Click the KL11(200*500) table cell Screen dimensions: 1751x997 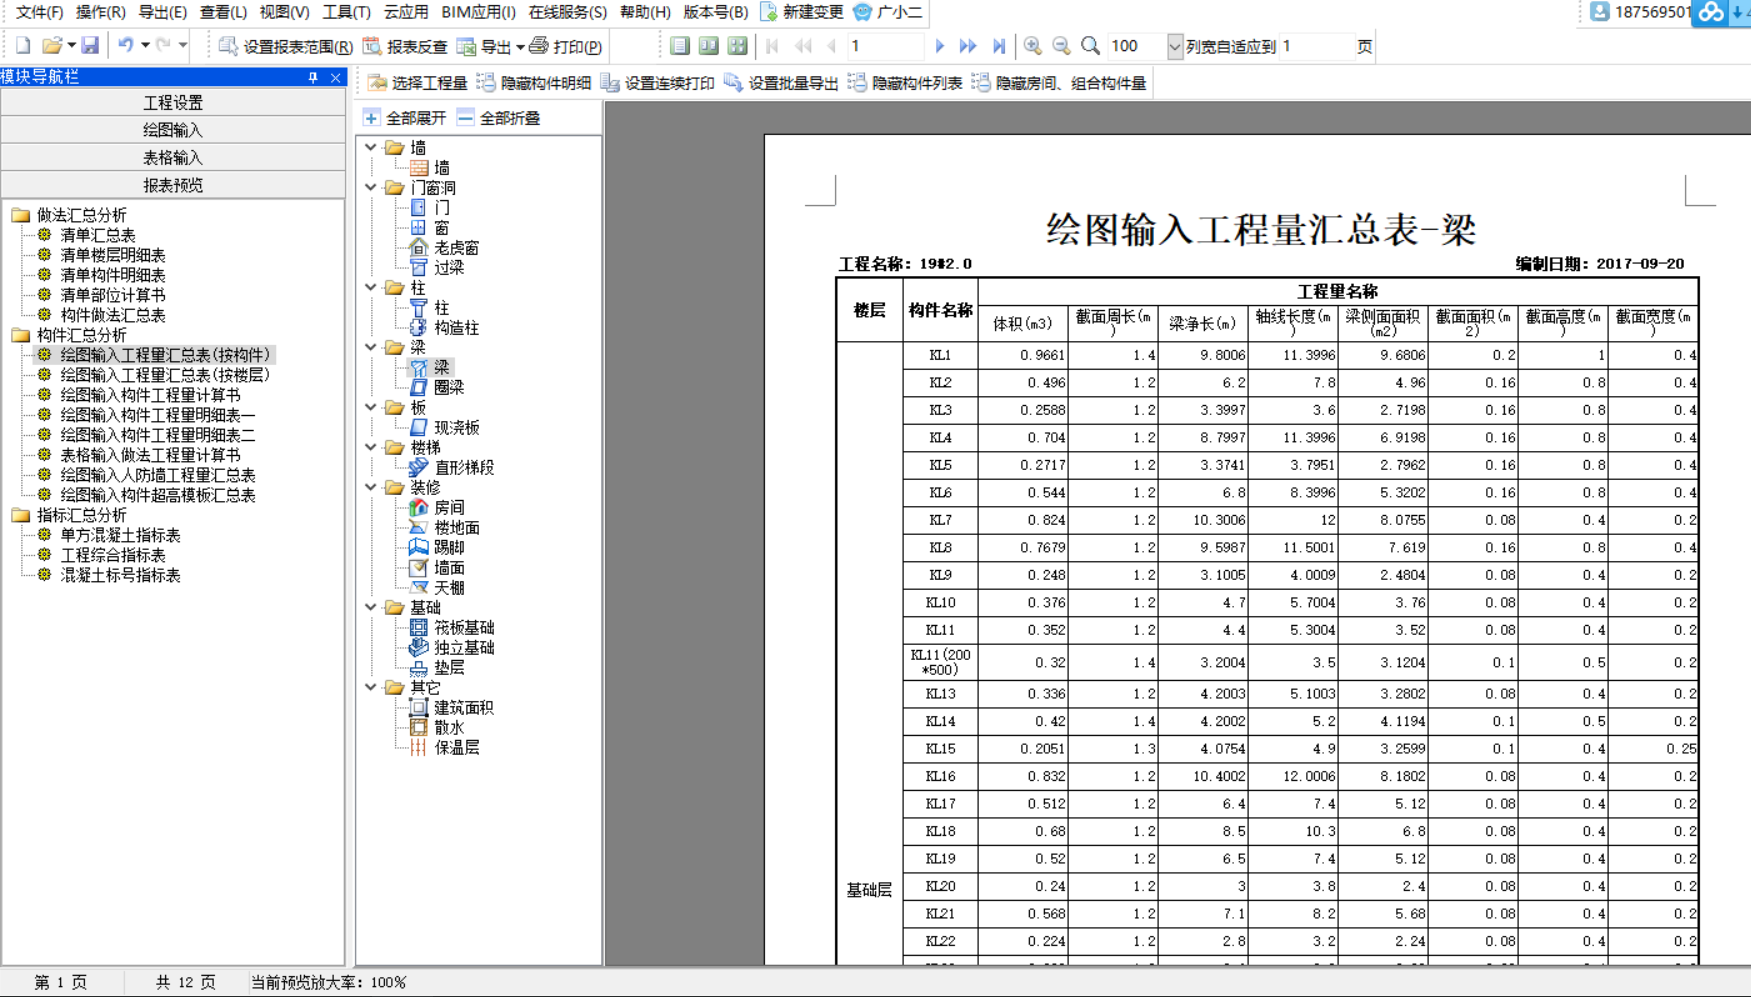tap(940, 662)
